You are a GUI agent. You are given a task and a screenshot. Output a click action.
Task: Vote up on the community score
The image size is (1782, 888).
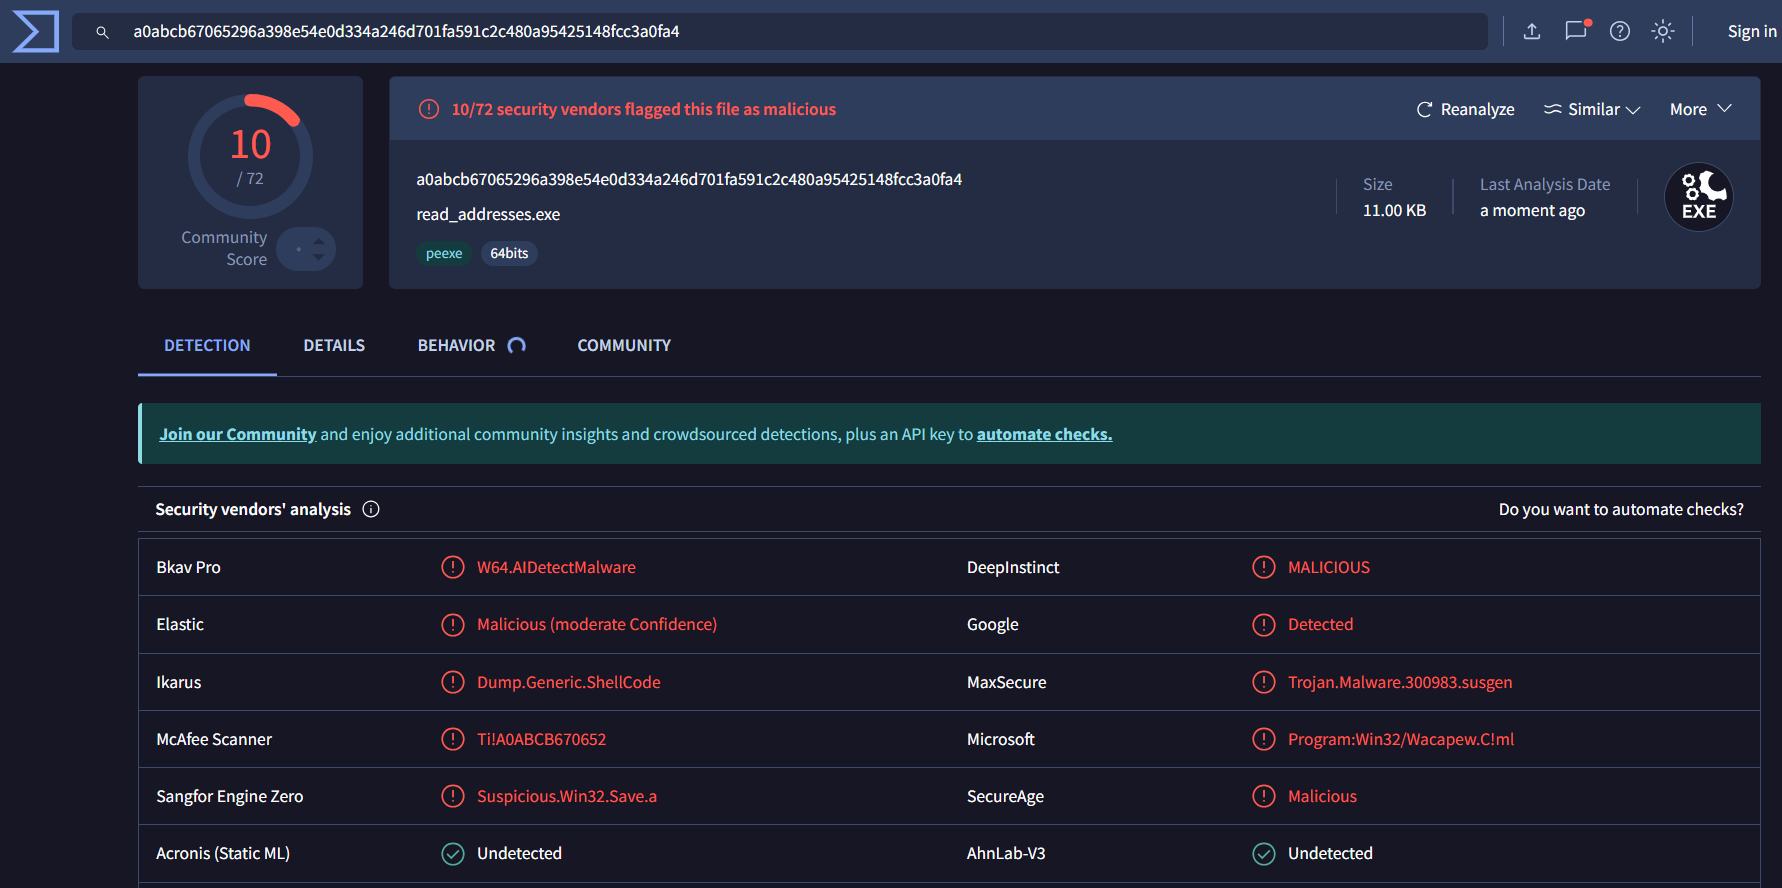click(318, 241)
